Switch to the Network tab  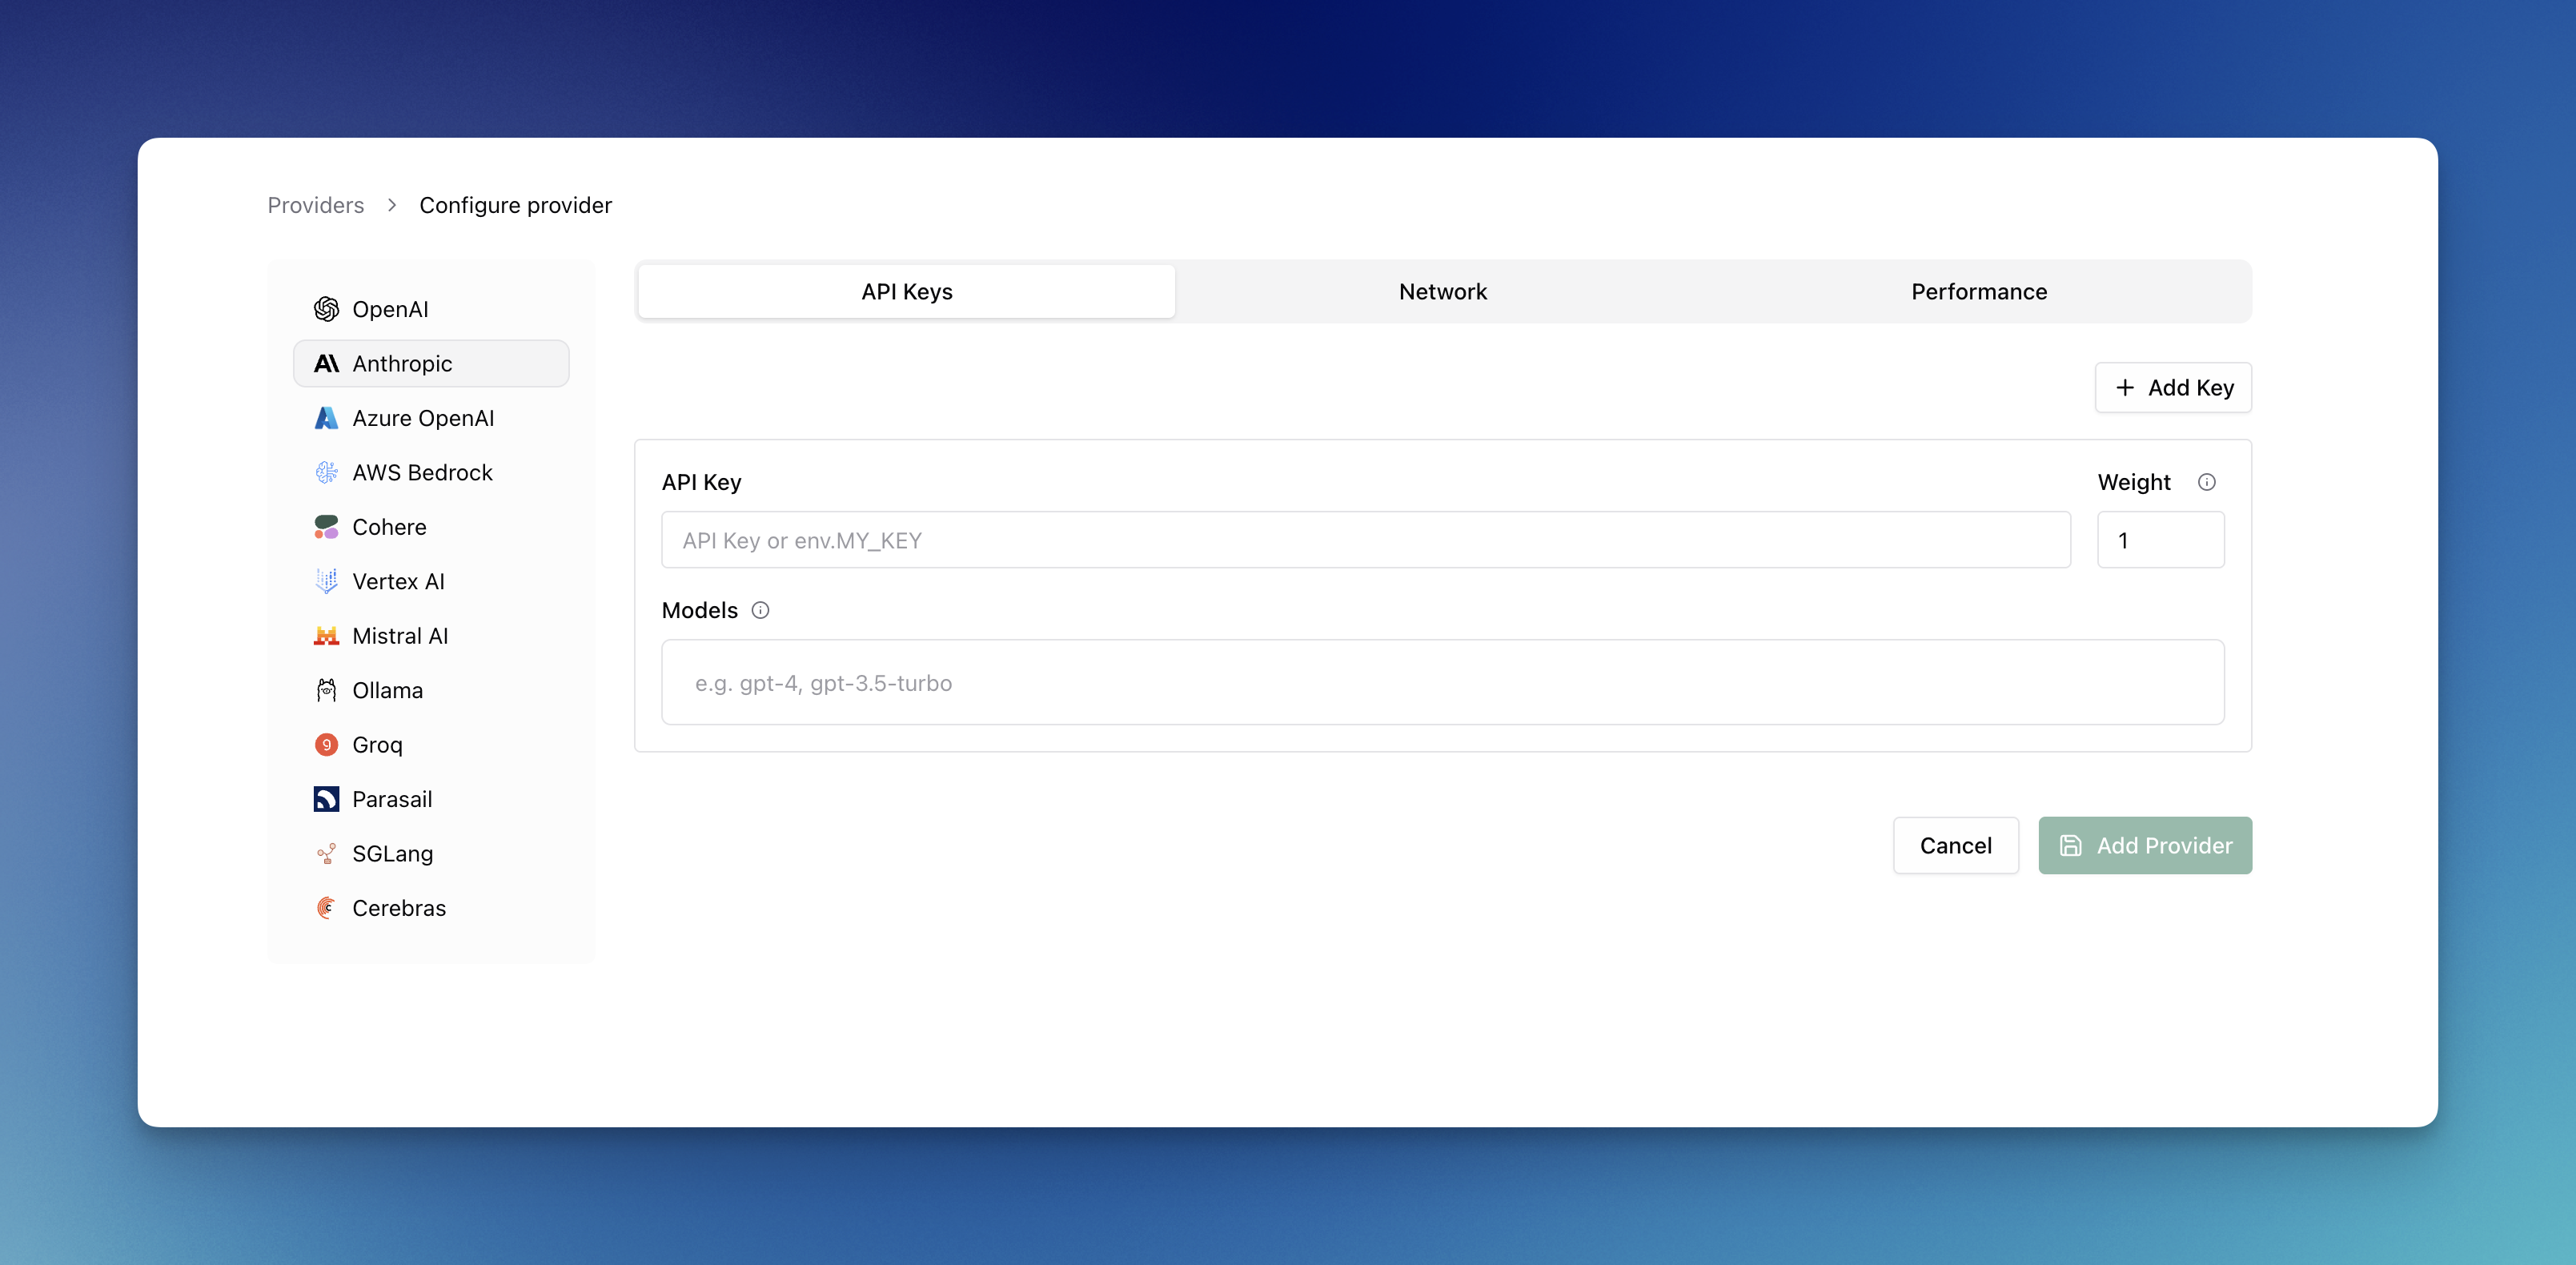[1442, 291]
